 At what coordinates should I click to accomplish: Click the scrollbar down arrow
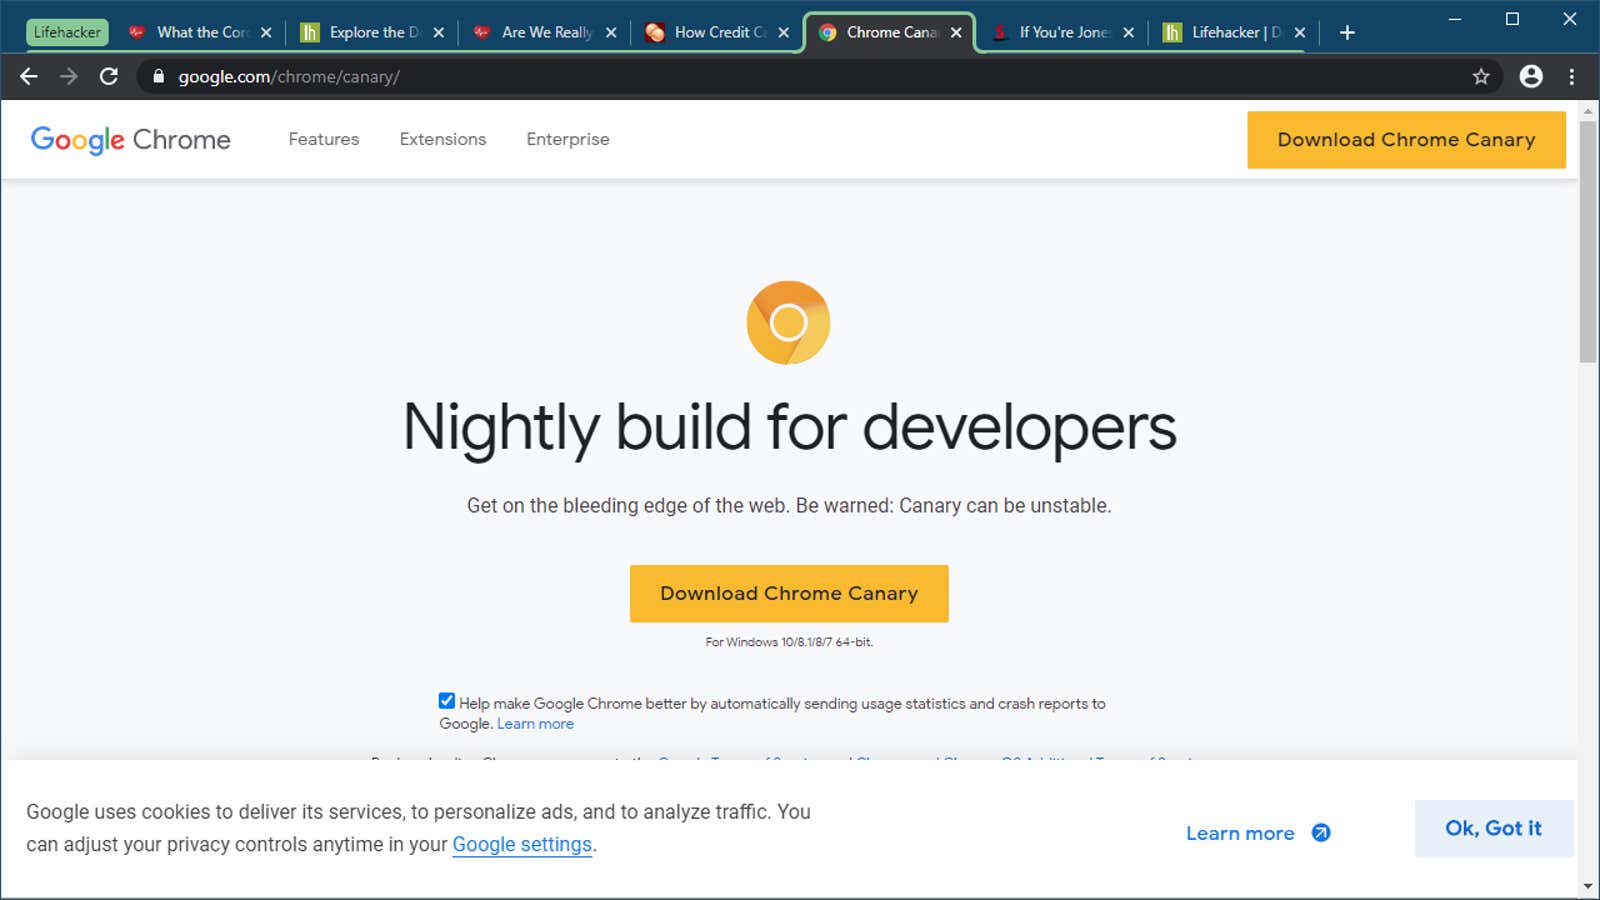point(1588,886)
